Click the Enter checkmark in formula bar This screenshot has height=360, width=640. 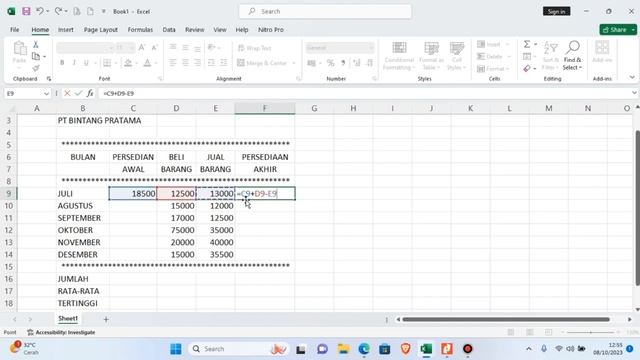[78, 93]
